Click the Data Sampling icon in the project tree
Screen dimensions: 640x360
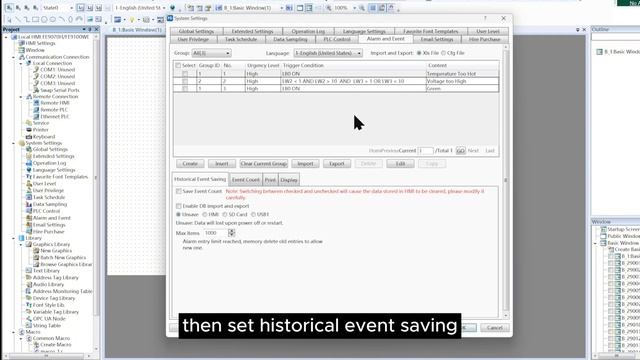click(29, 204)
